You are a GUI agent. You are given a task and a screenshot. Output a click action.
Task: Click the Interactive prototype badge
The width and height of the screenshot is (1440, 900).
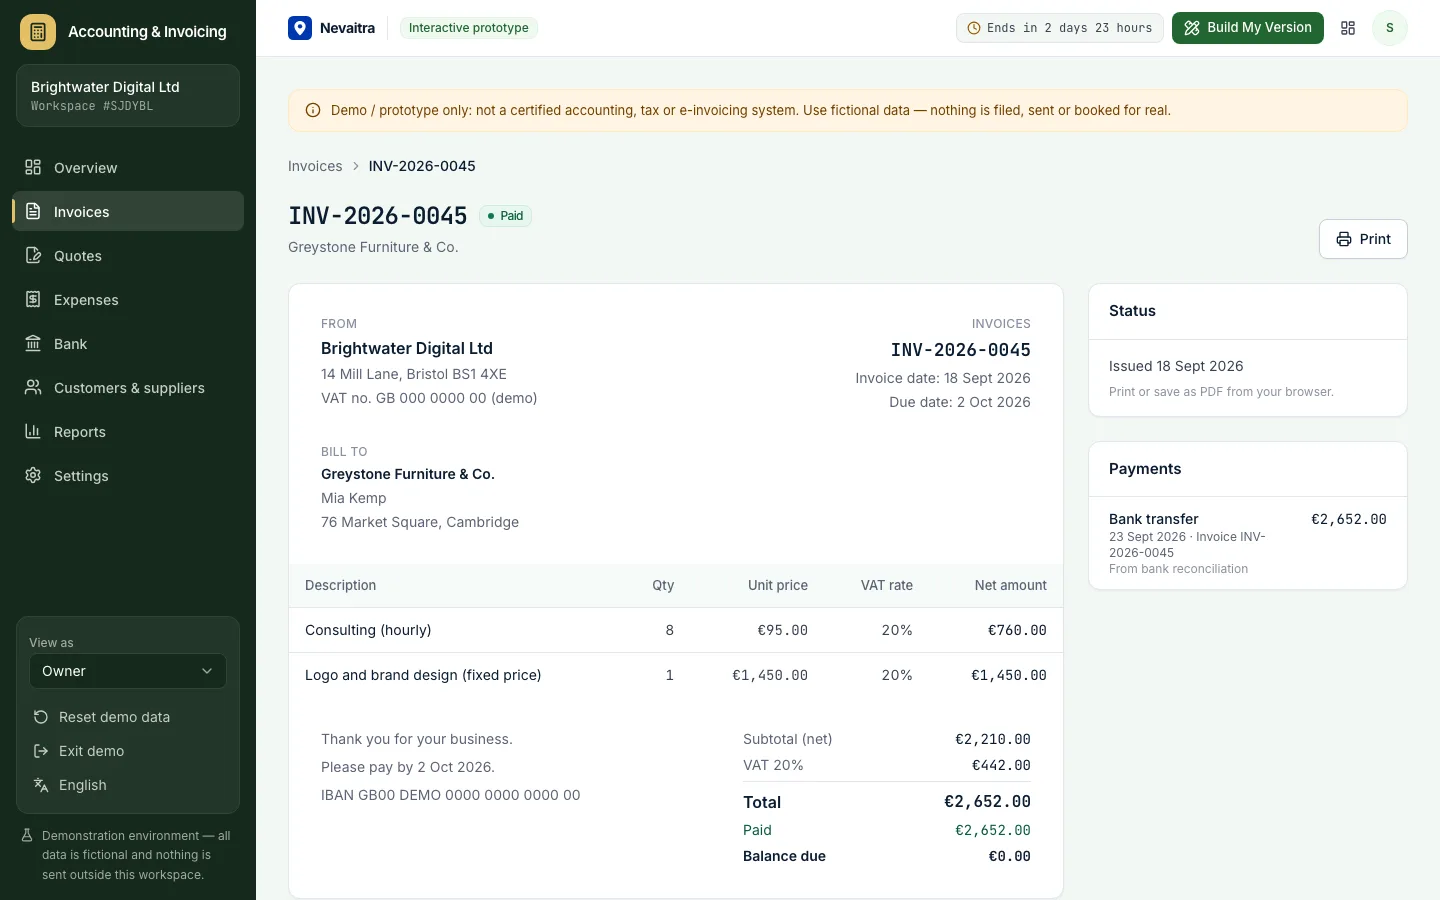click(469, 28)
